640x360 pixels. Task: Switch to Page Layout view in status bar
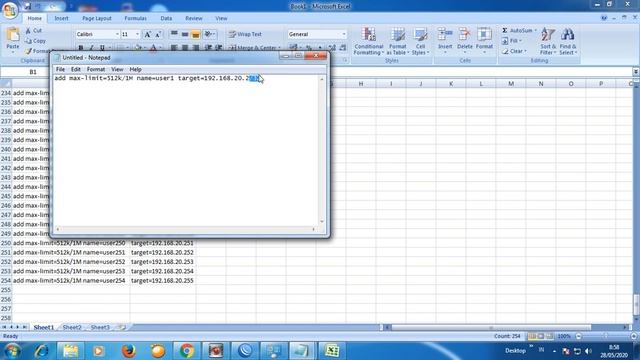pyautogui.click(x=541, y=336)
